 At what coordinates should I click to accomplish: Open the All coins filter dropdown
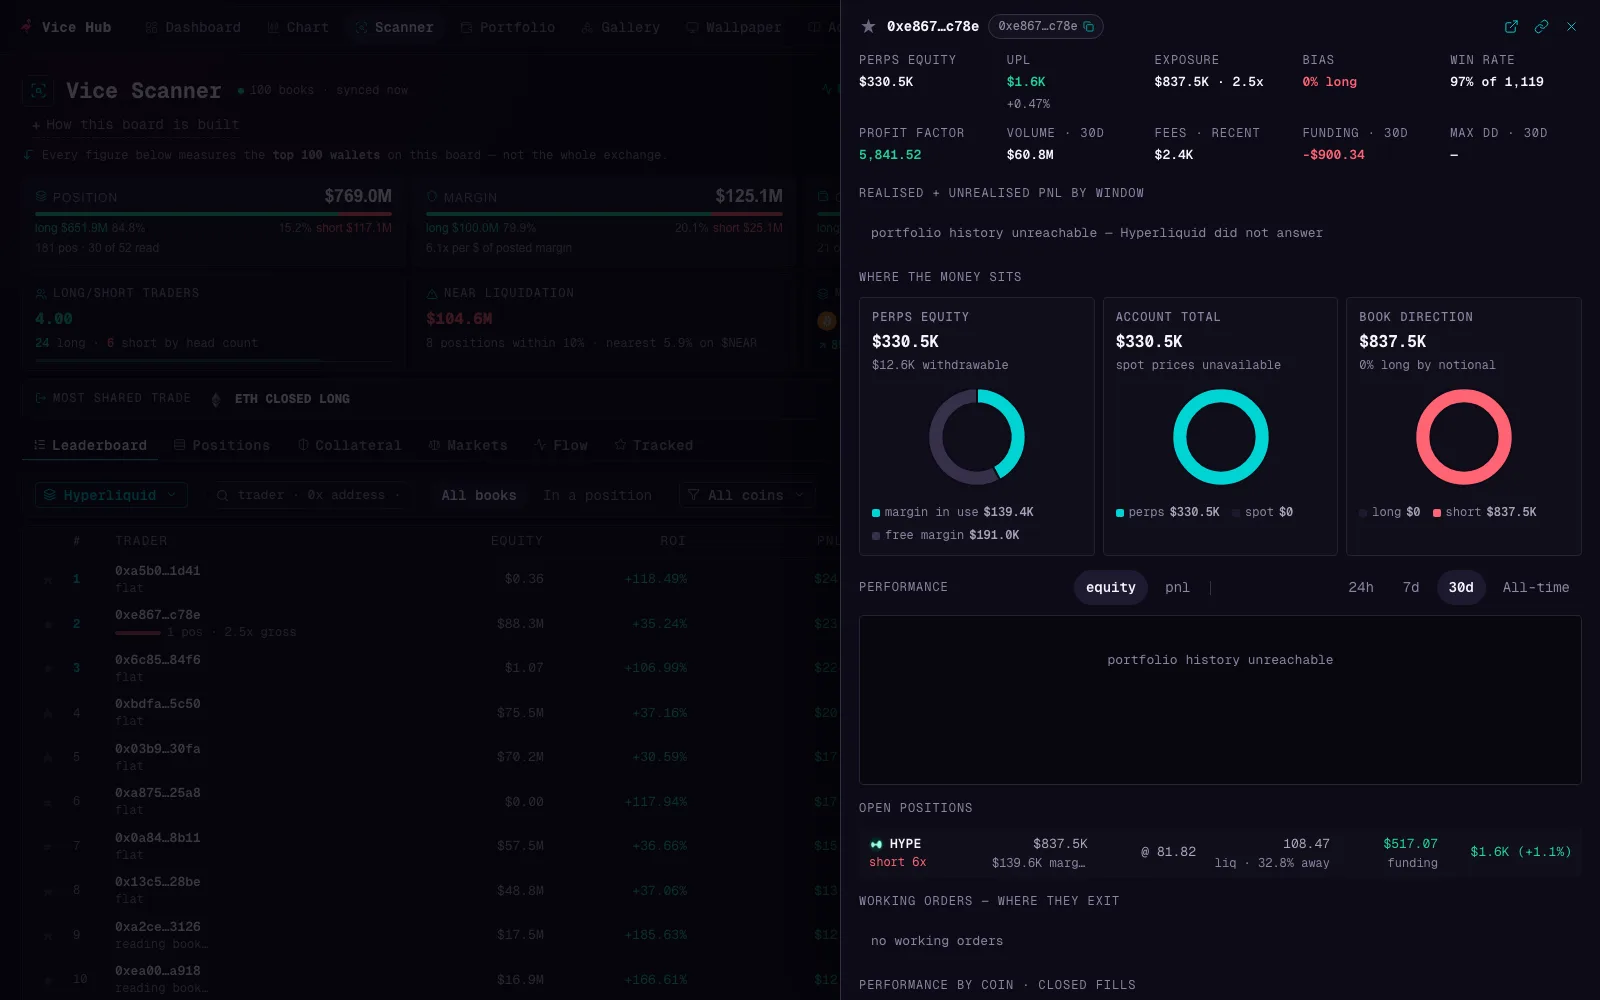point(747,495)
